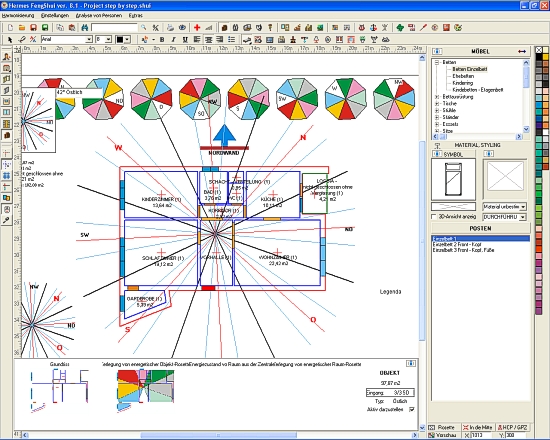Click the Grundriss floor plan thumbnail
The image size is (550, 440).
click(59, 390)
